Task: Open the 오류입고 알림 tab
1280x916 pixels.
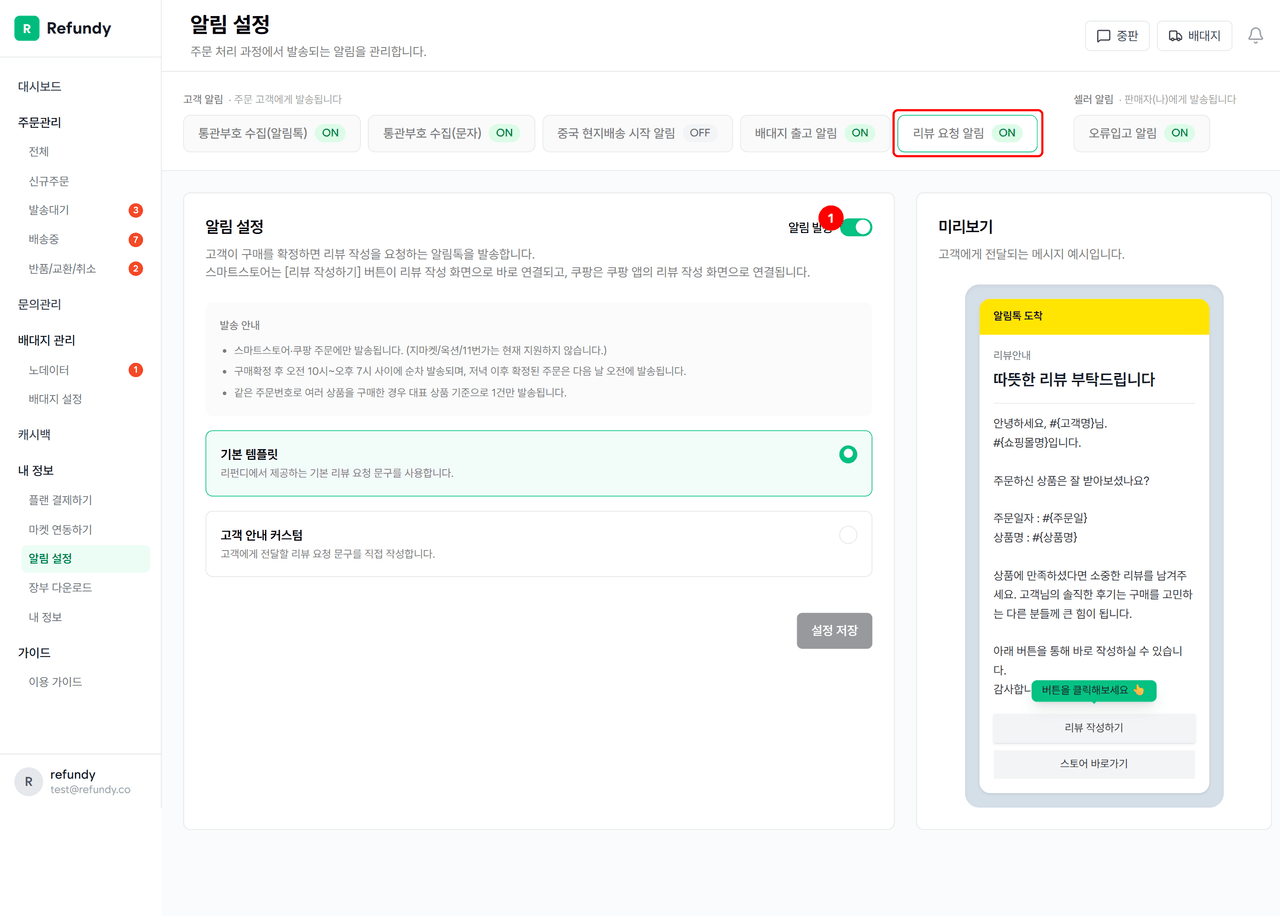Action: [1141, 133]
